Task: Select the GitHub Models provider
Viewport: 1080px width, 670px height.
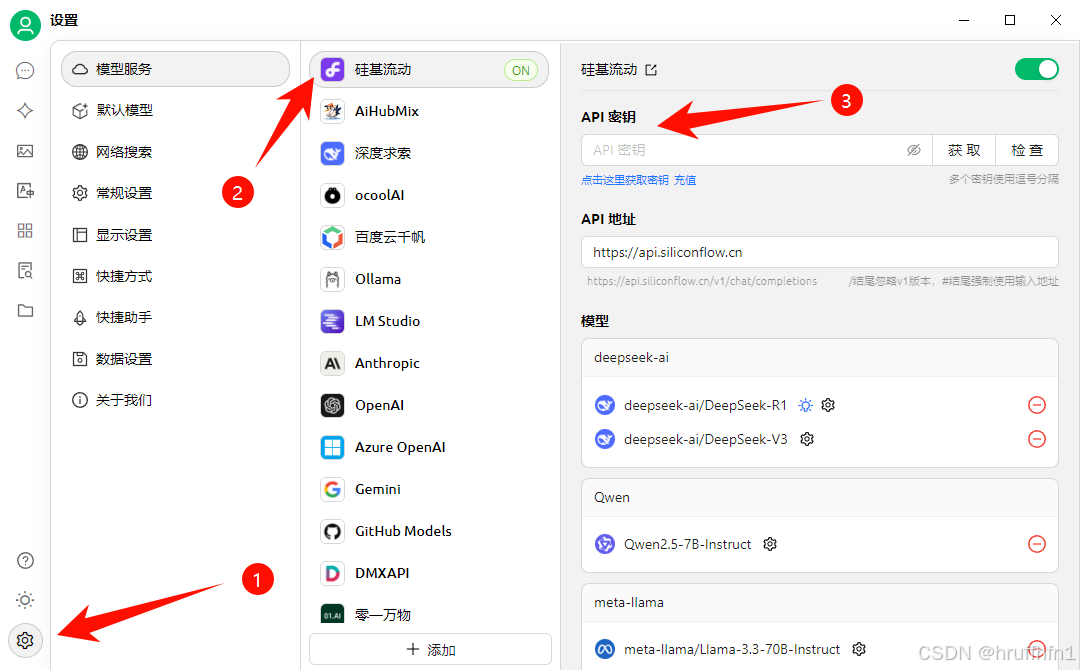Action: click(428, 531)
